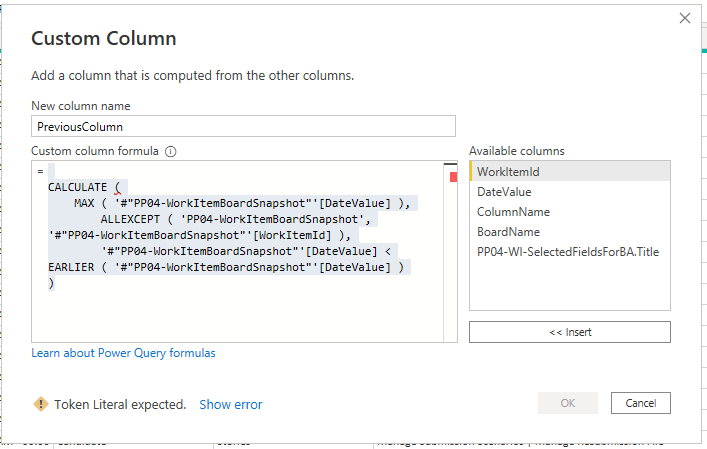Select PP04-WI-SelectedFieldsForBA.Title column
Viewport: 707px width, 449px height.
(570, 251)
